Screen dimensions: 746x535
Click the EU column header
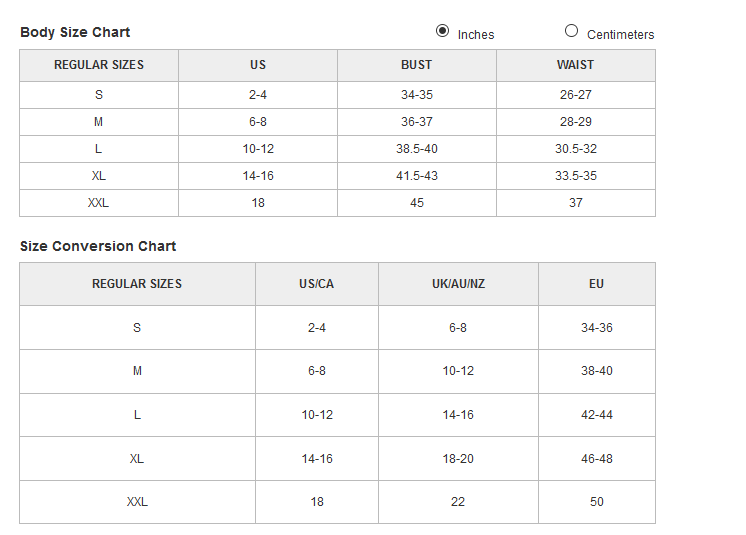[x=596, y=284]
